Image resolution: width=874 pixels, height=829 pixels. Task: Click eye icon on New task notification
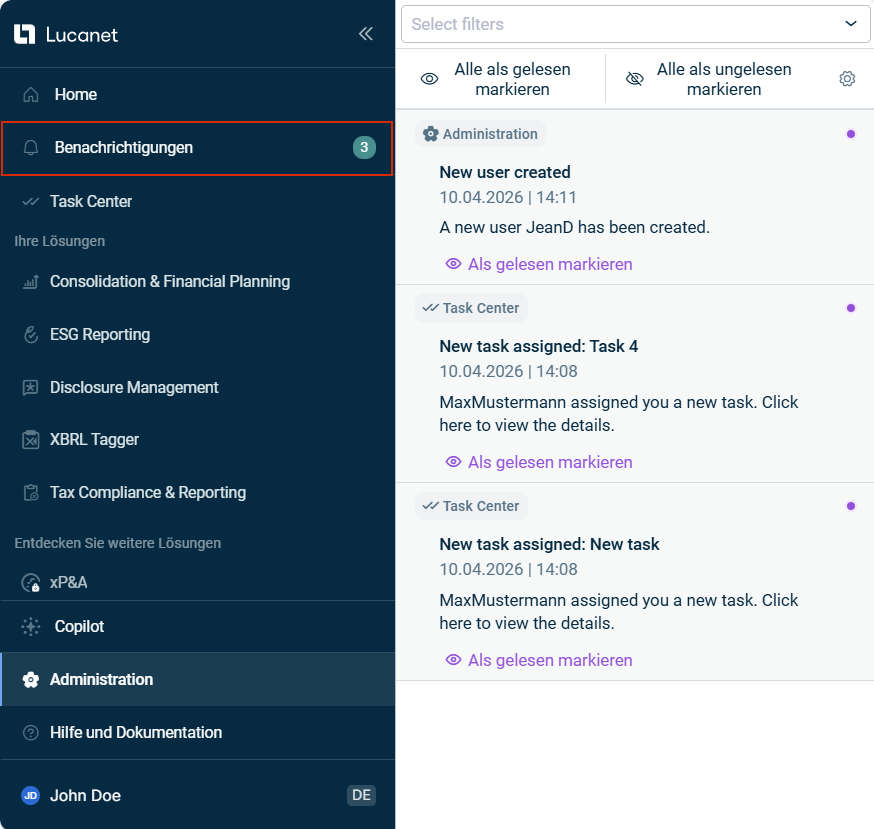[453, 660]
